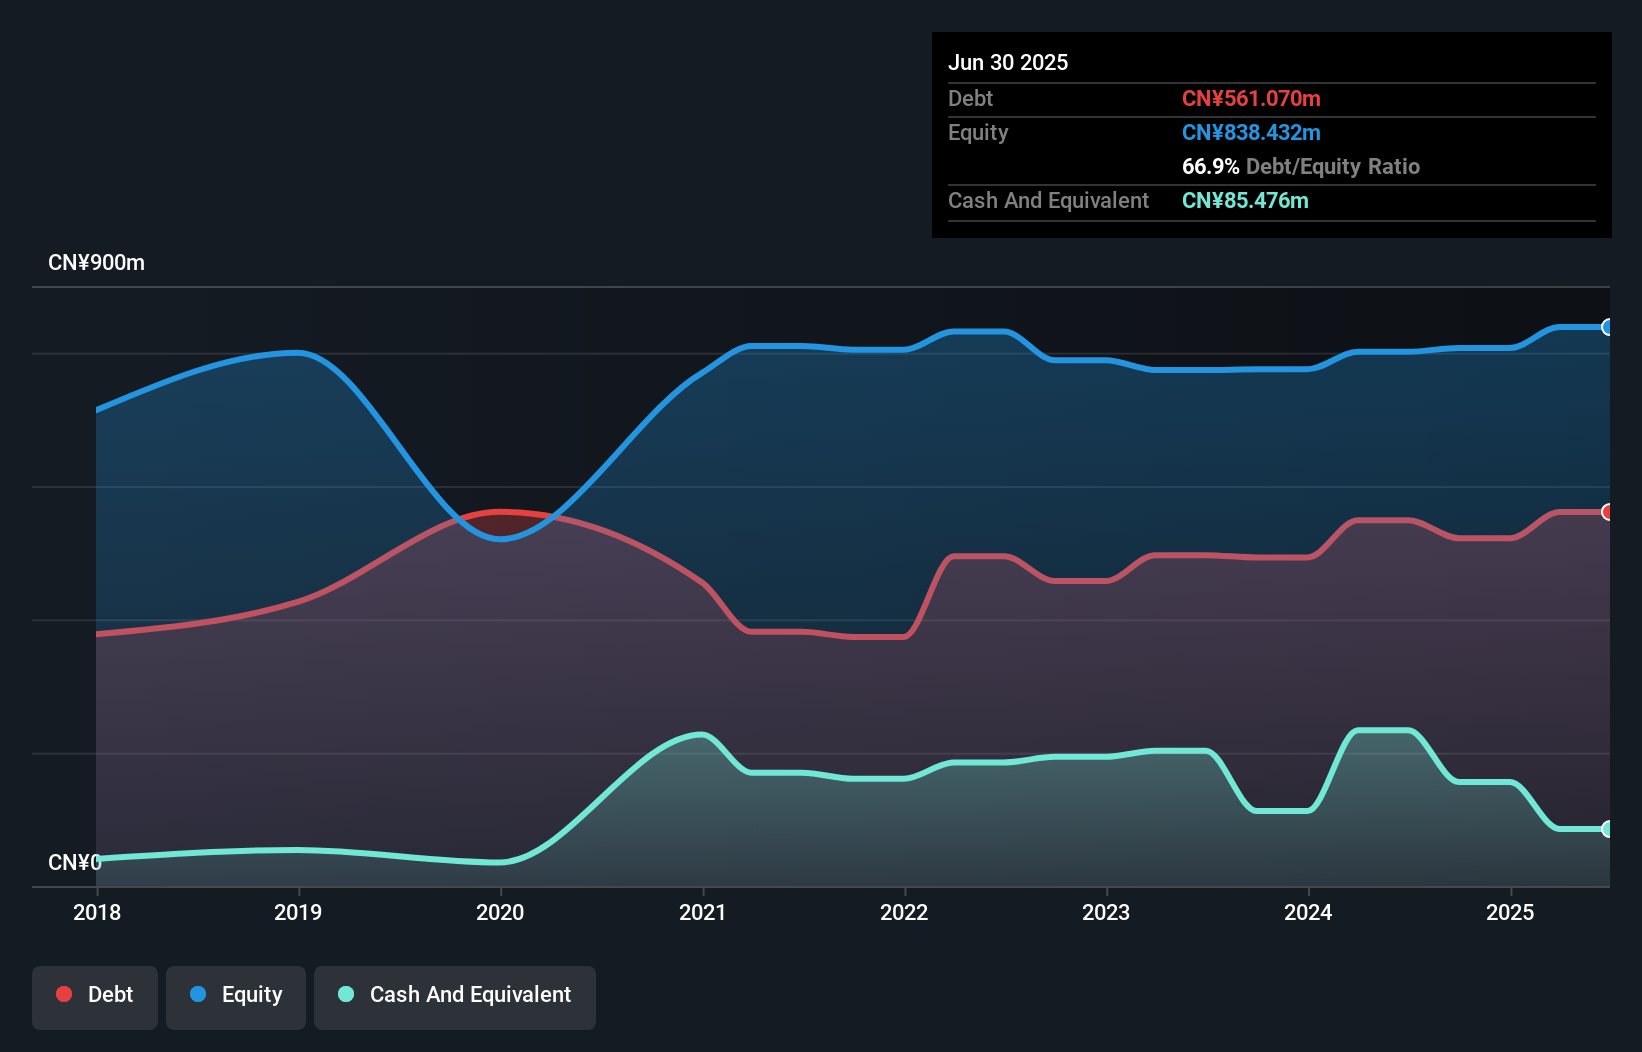Toggle the Debt series visibility
The image size is (1642, 1052).
[95, 994]
